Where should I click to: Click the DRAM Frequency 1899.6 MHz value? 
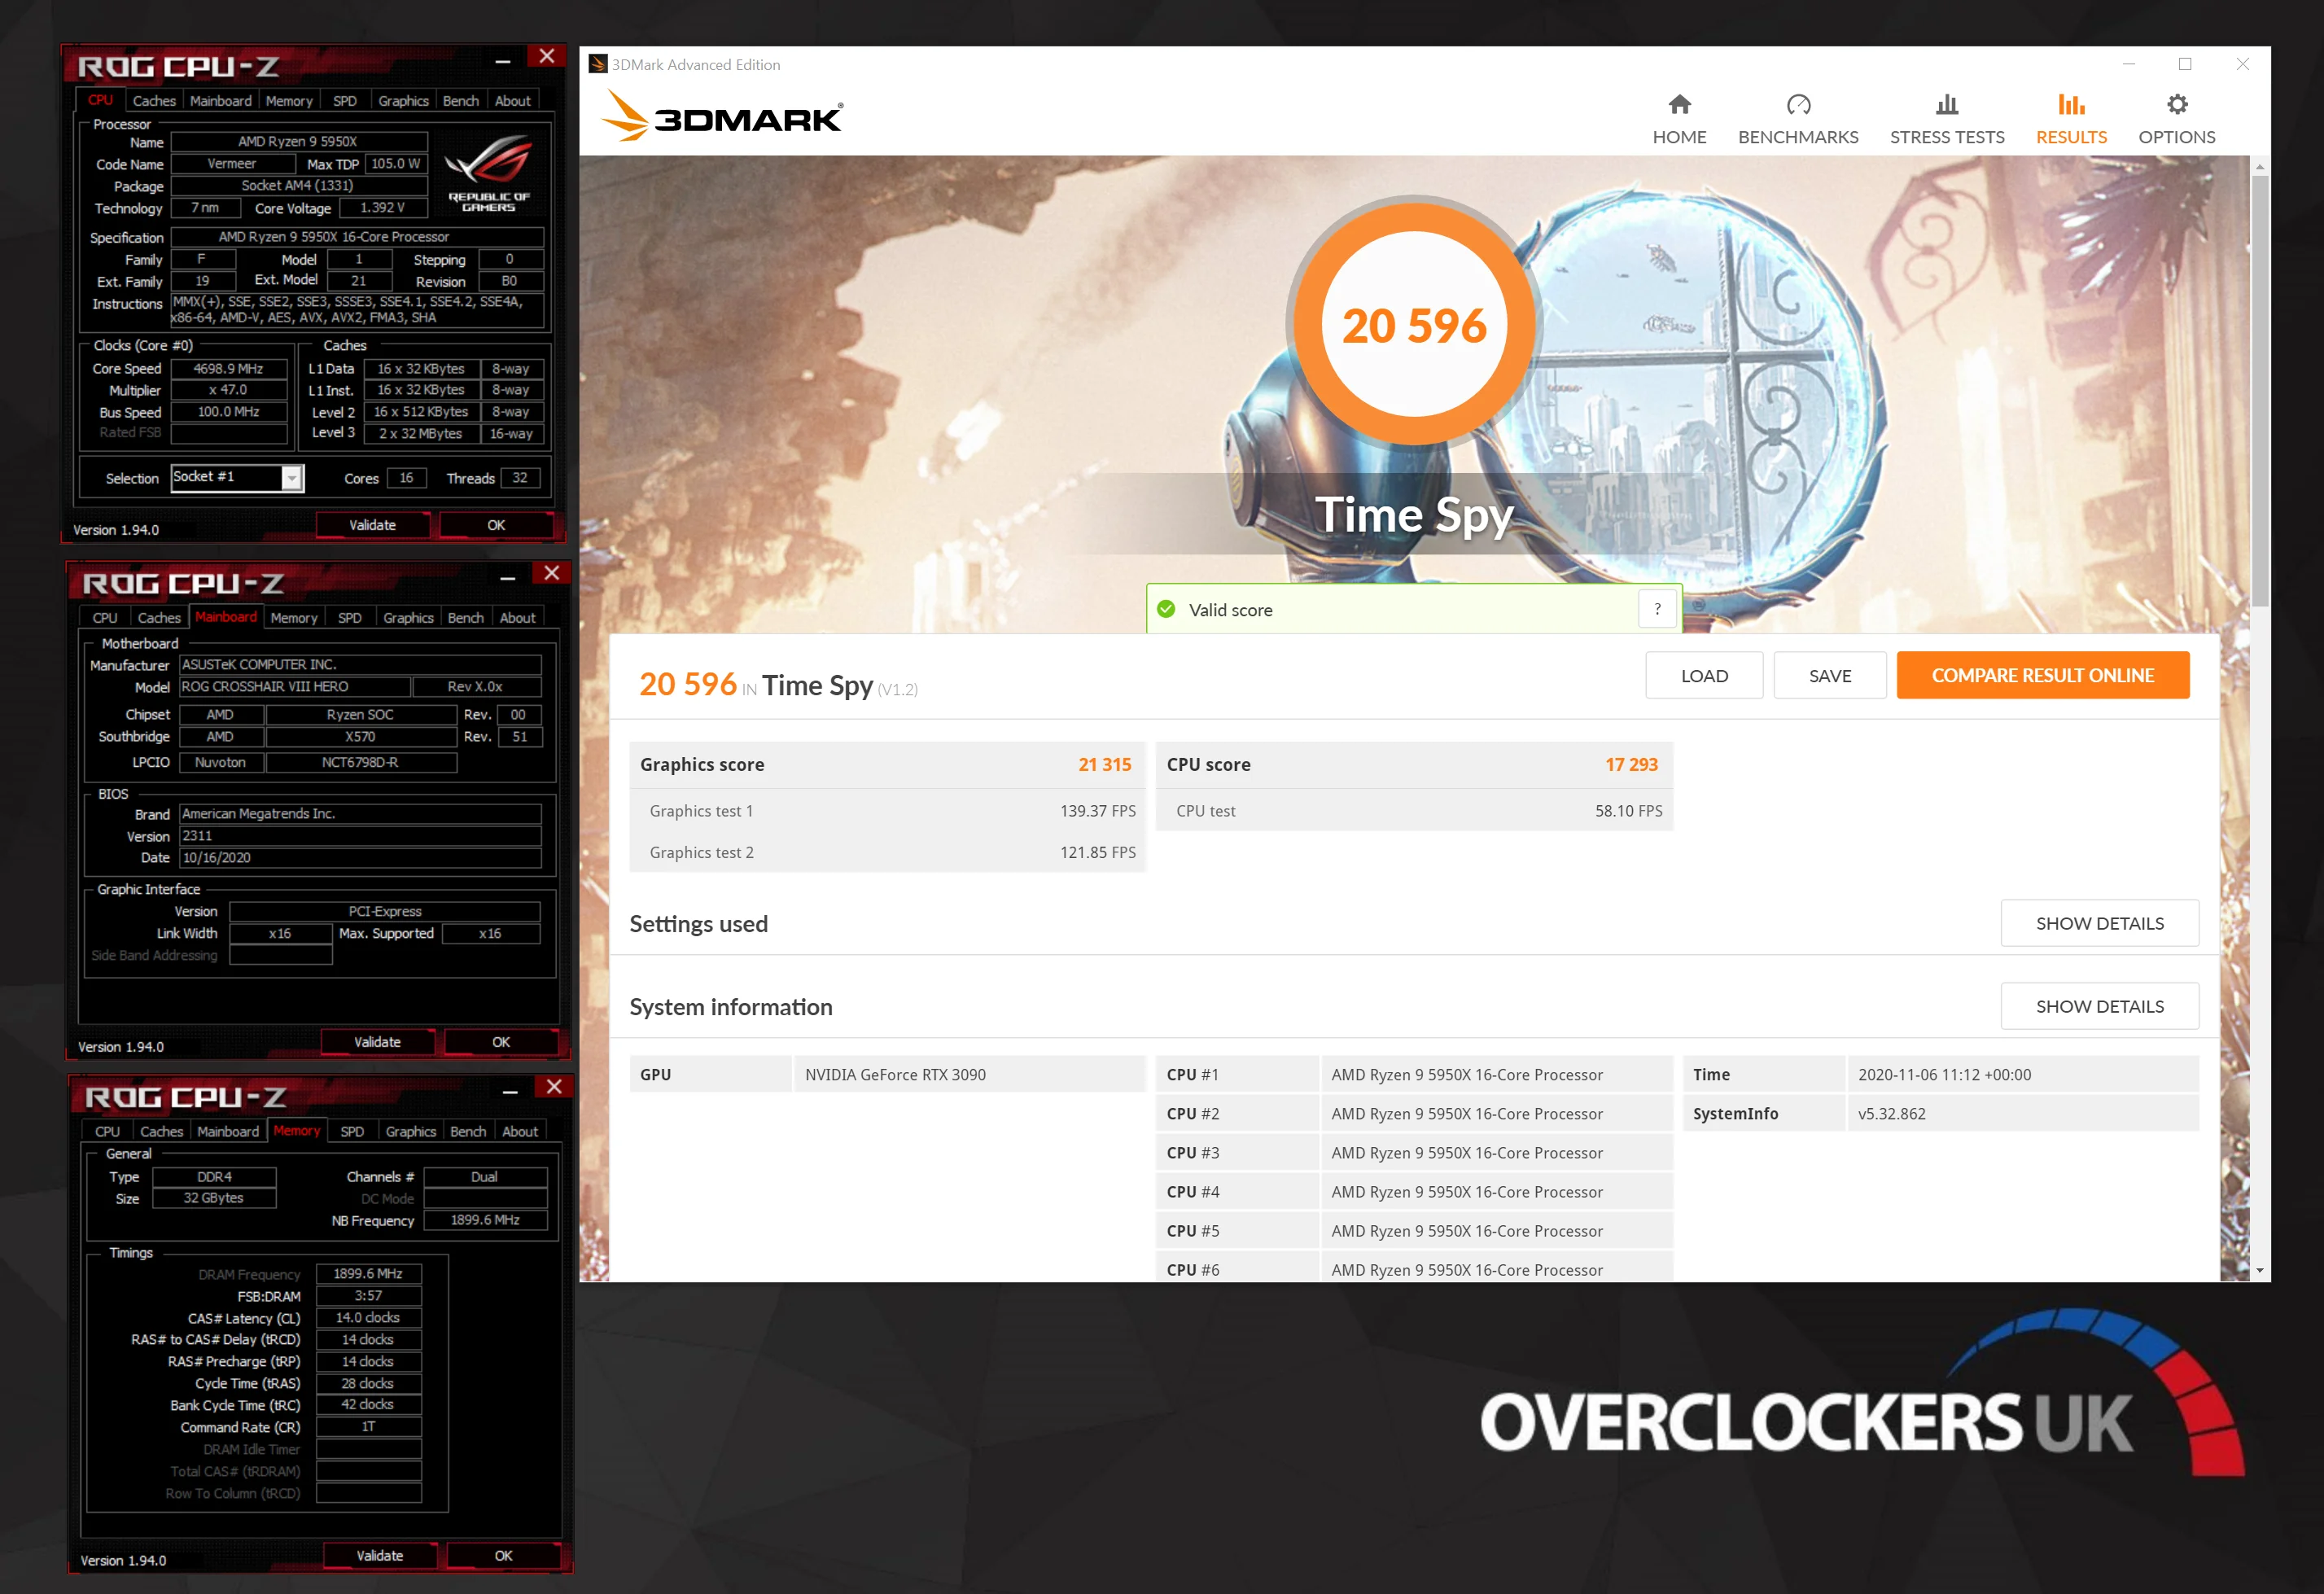(x=368, y=1273)
